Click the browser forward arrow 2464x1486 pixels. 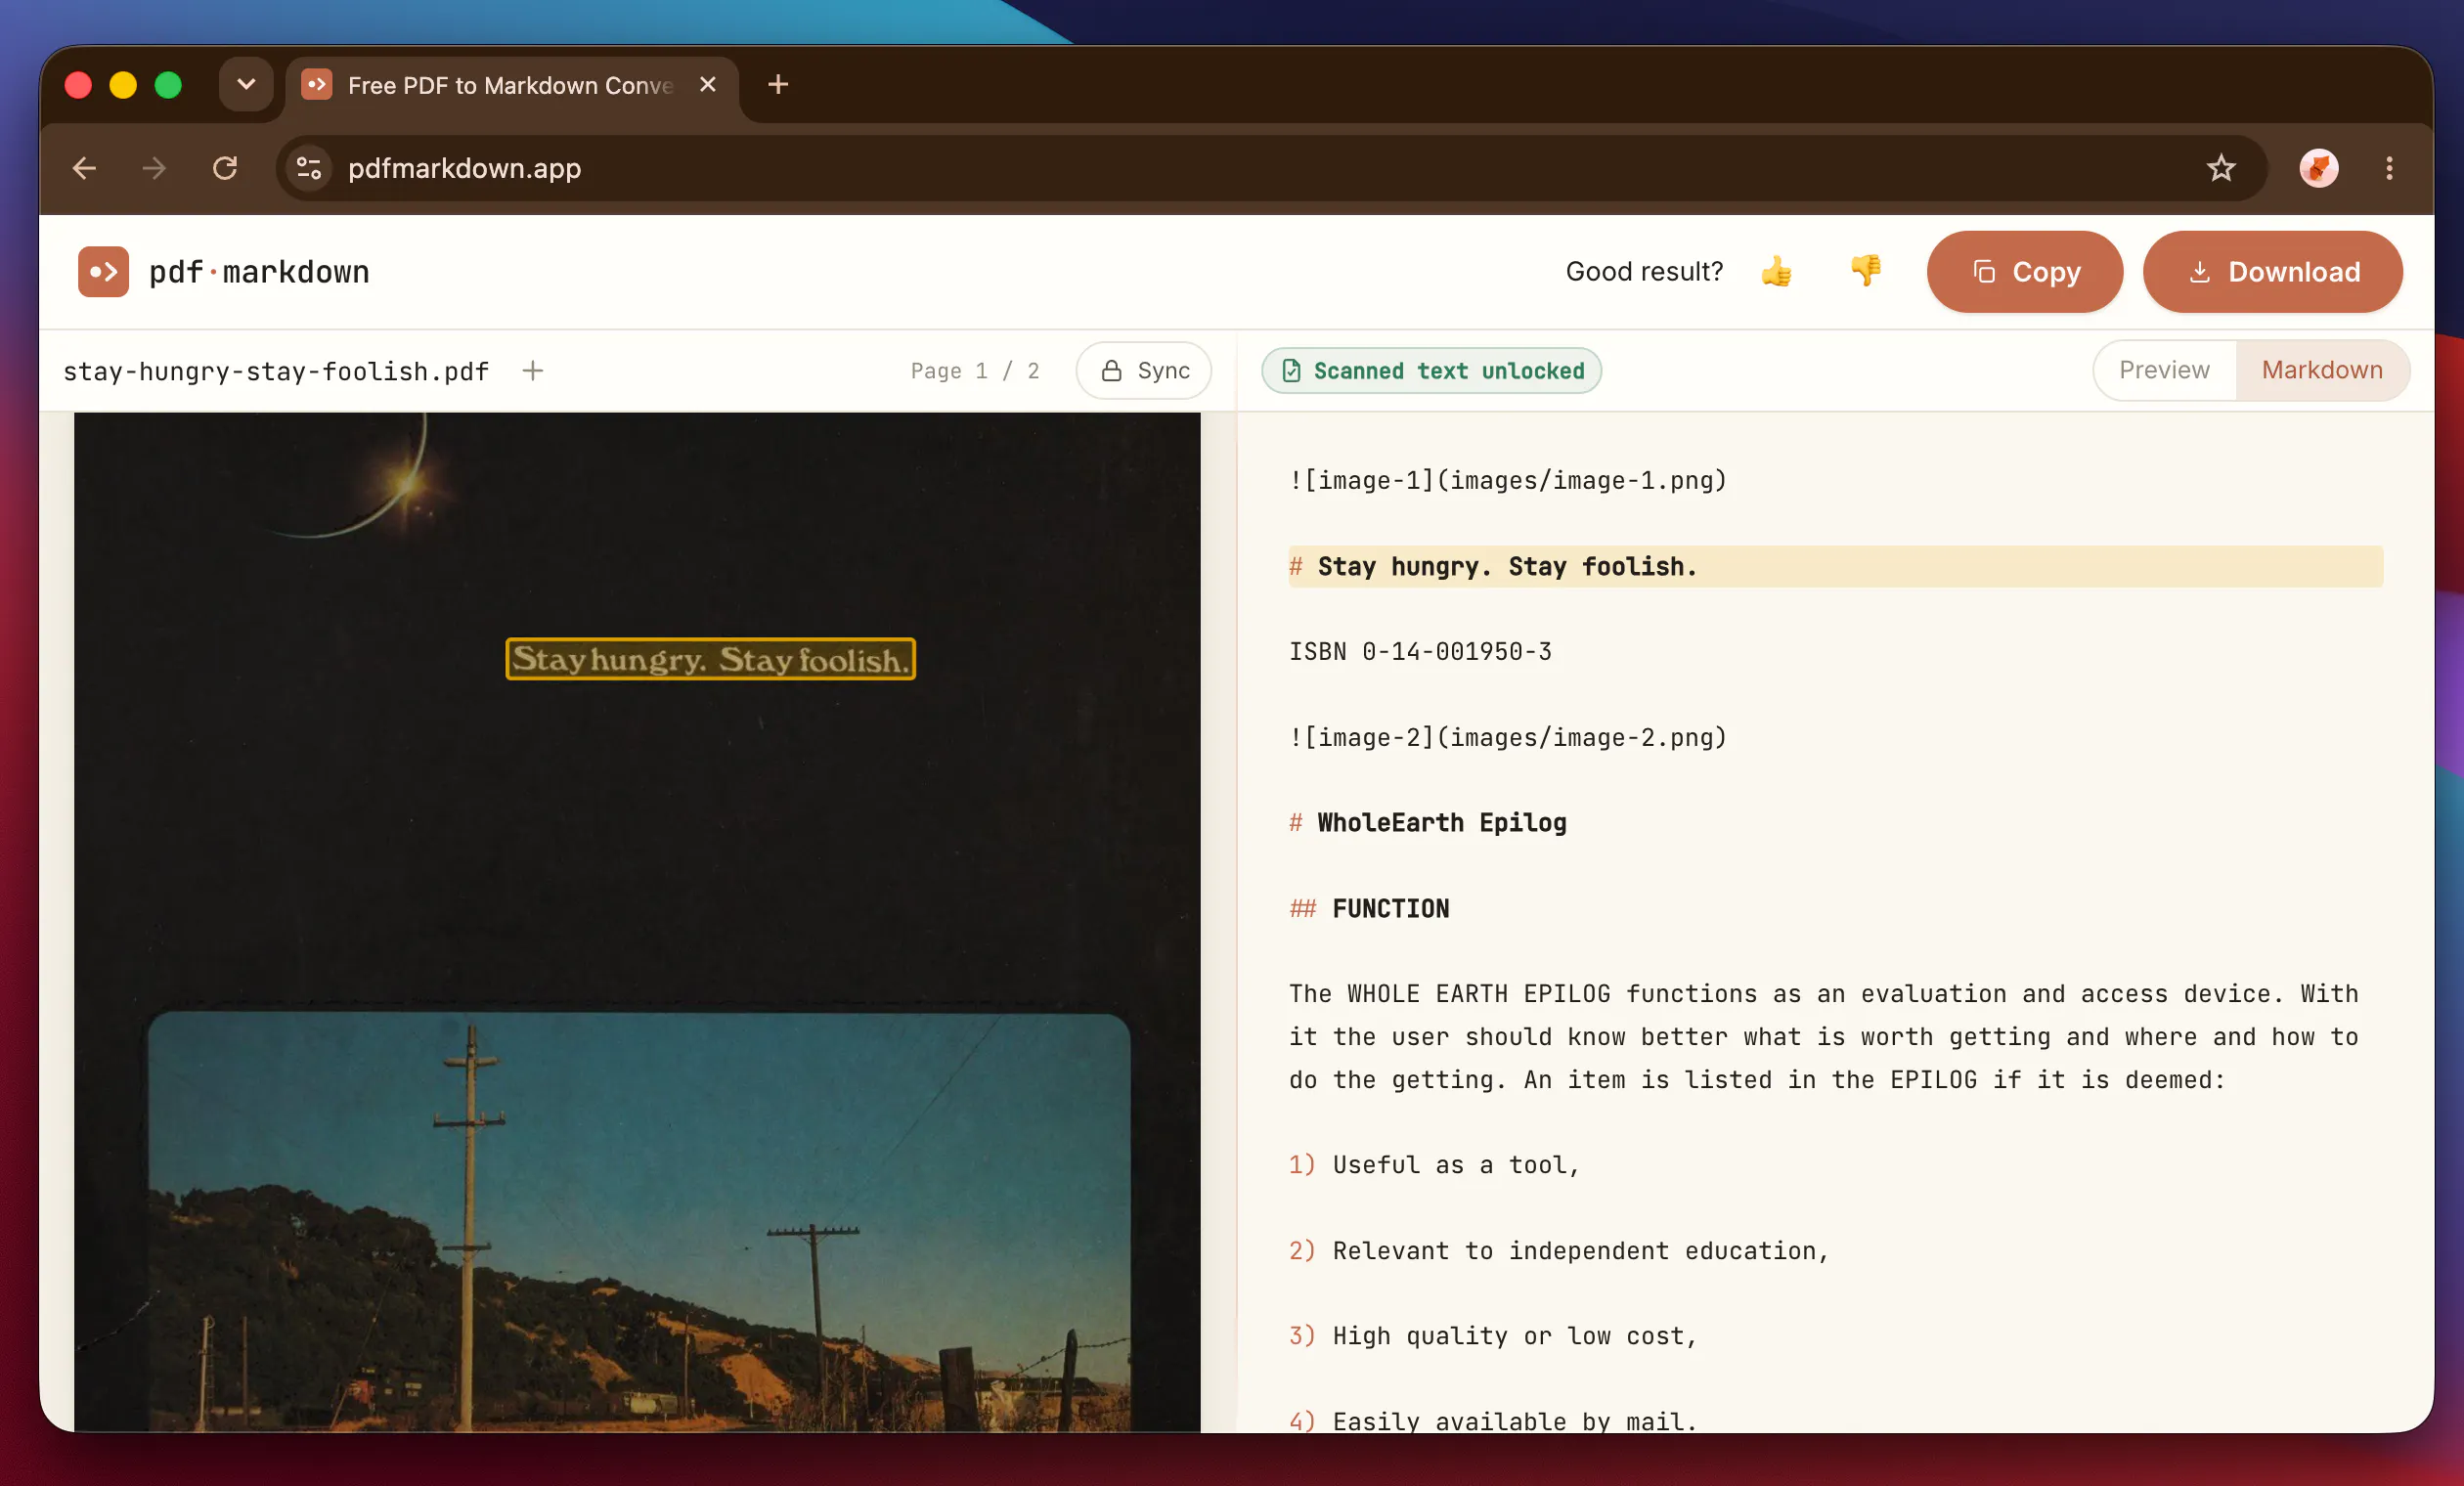[154, 168]
